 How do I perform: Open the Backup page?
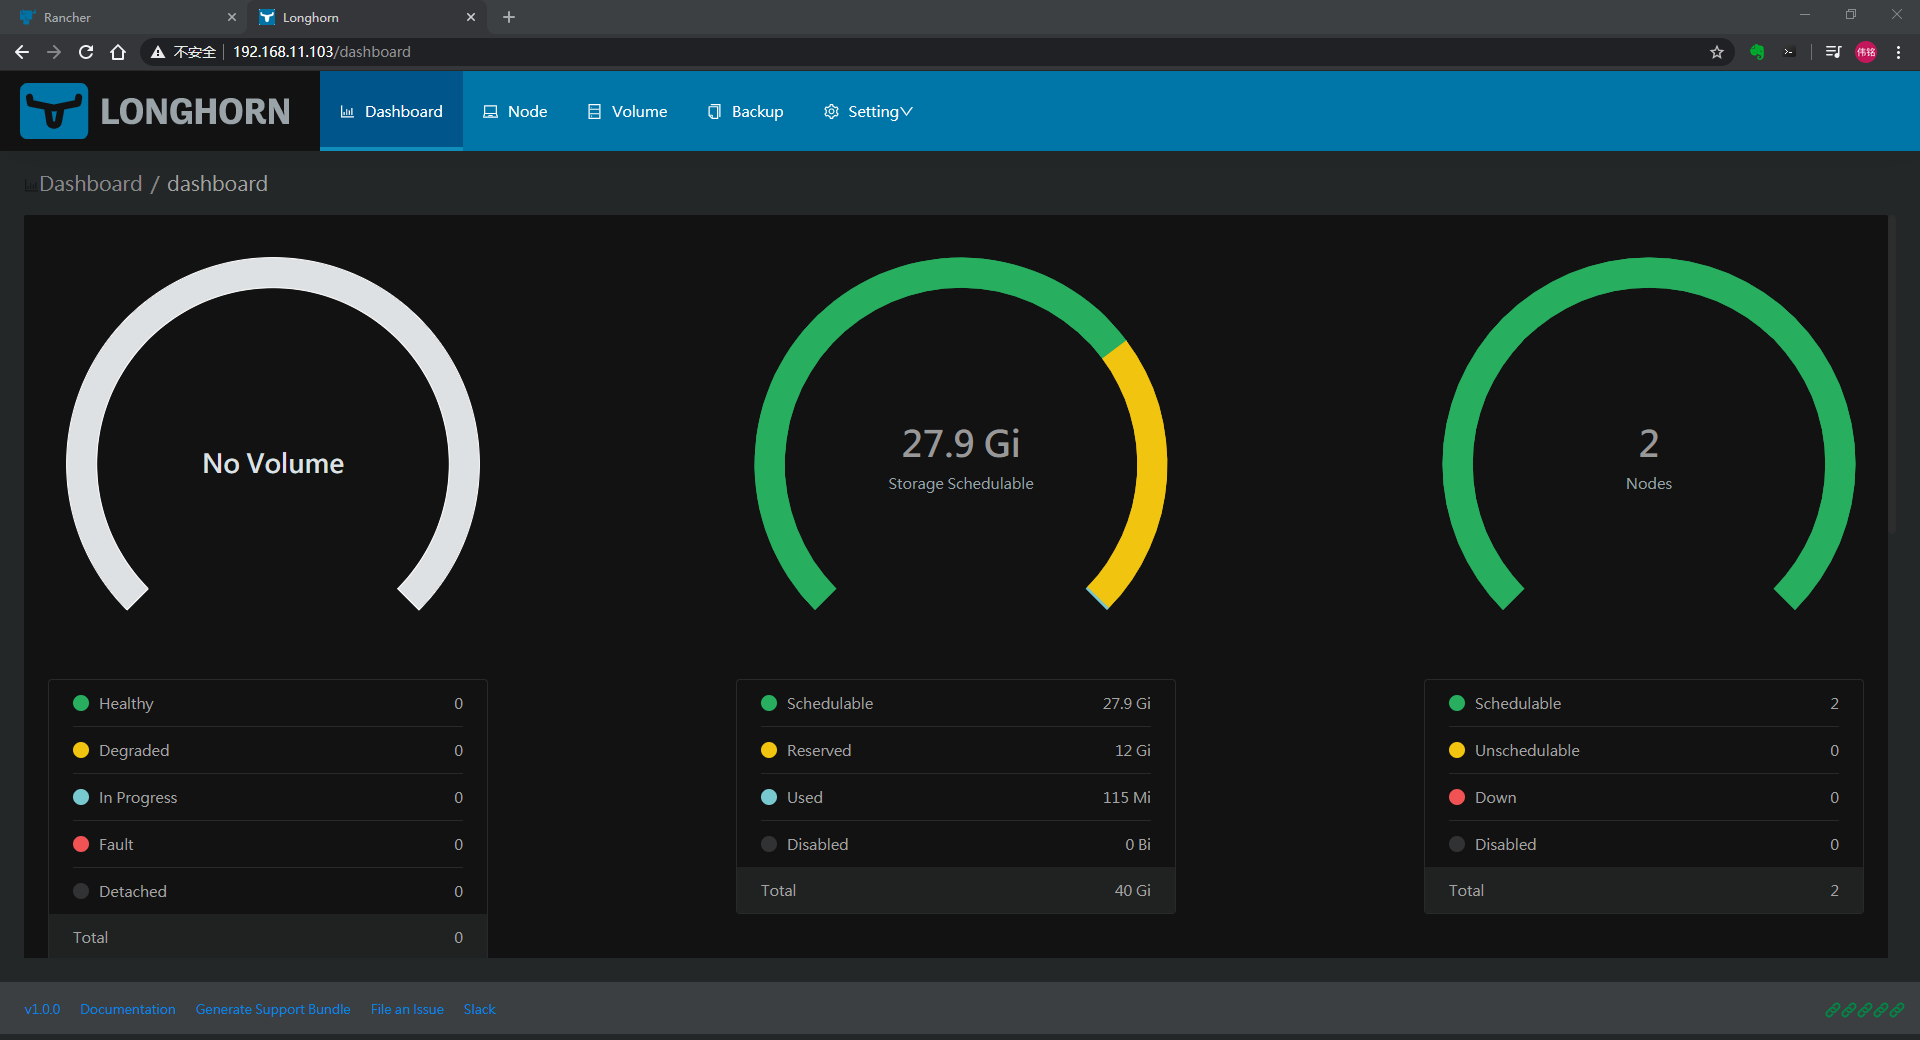[x=745, y=111]
